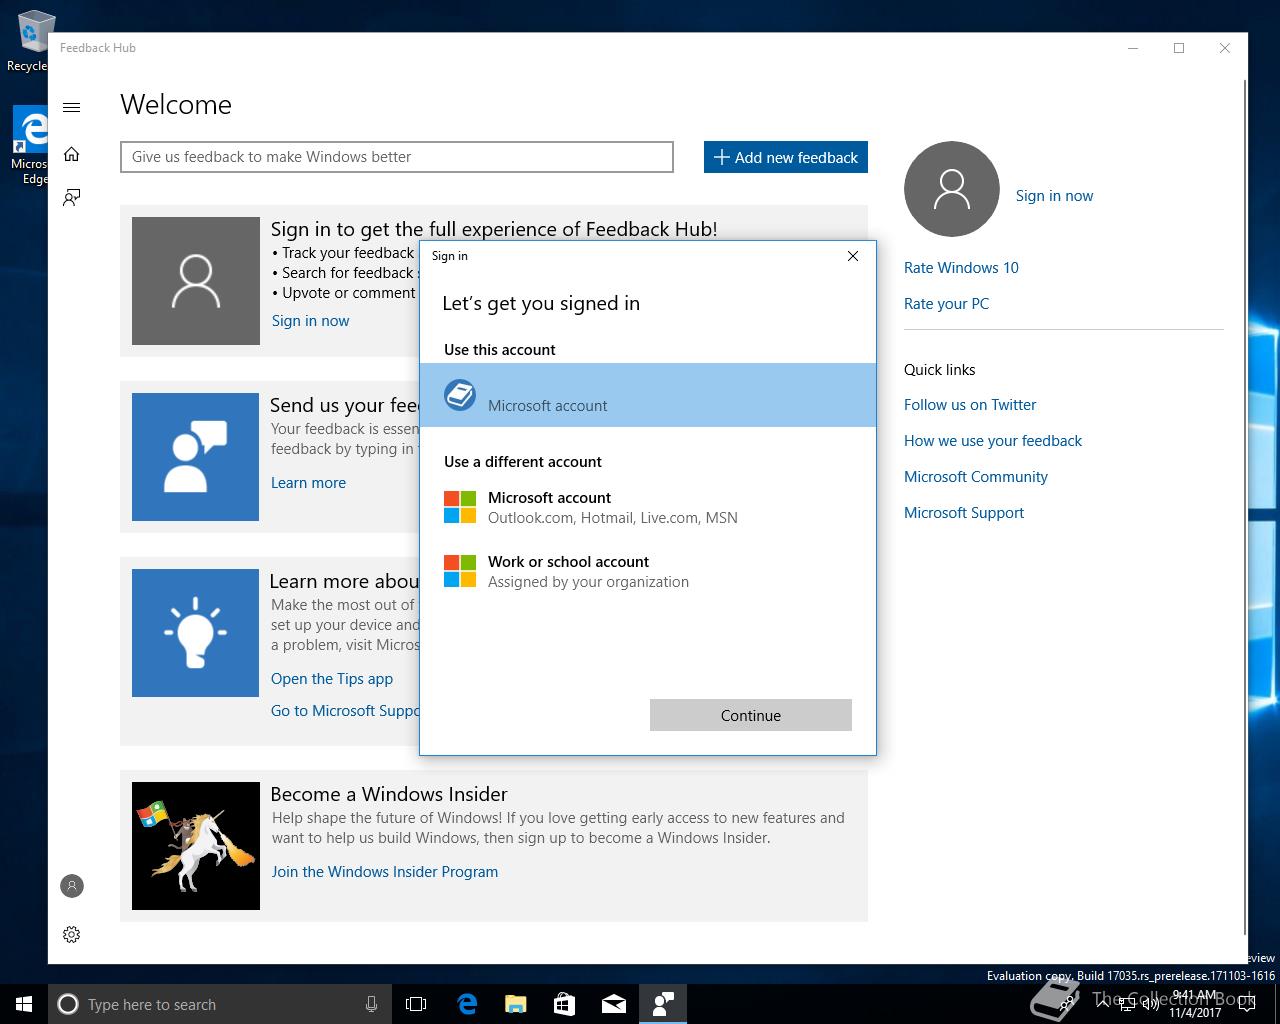Open How we use your feedback link
1280x1024 pixels.
993,441
